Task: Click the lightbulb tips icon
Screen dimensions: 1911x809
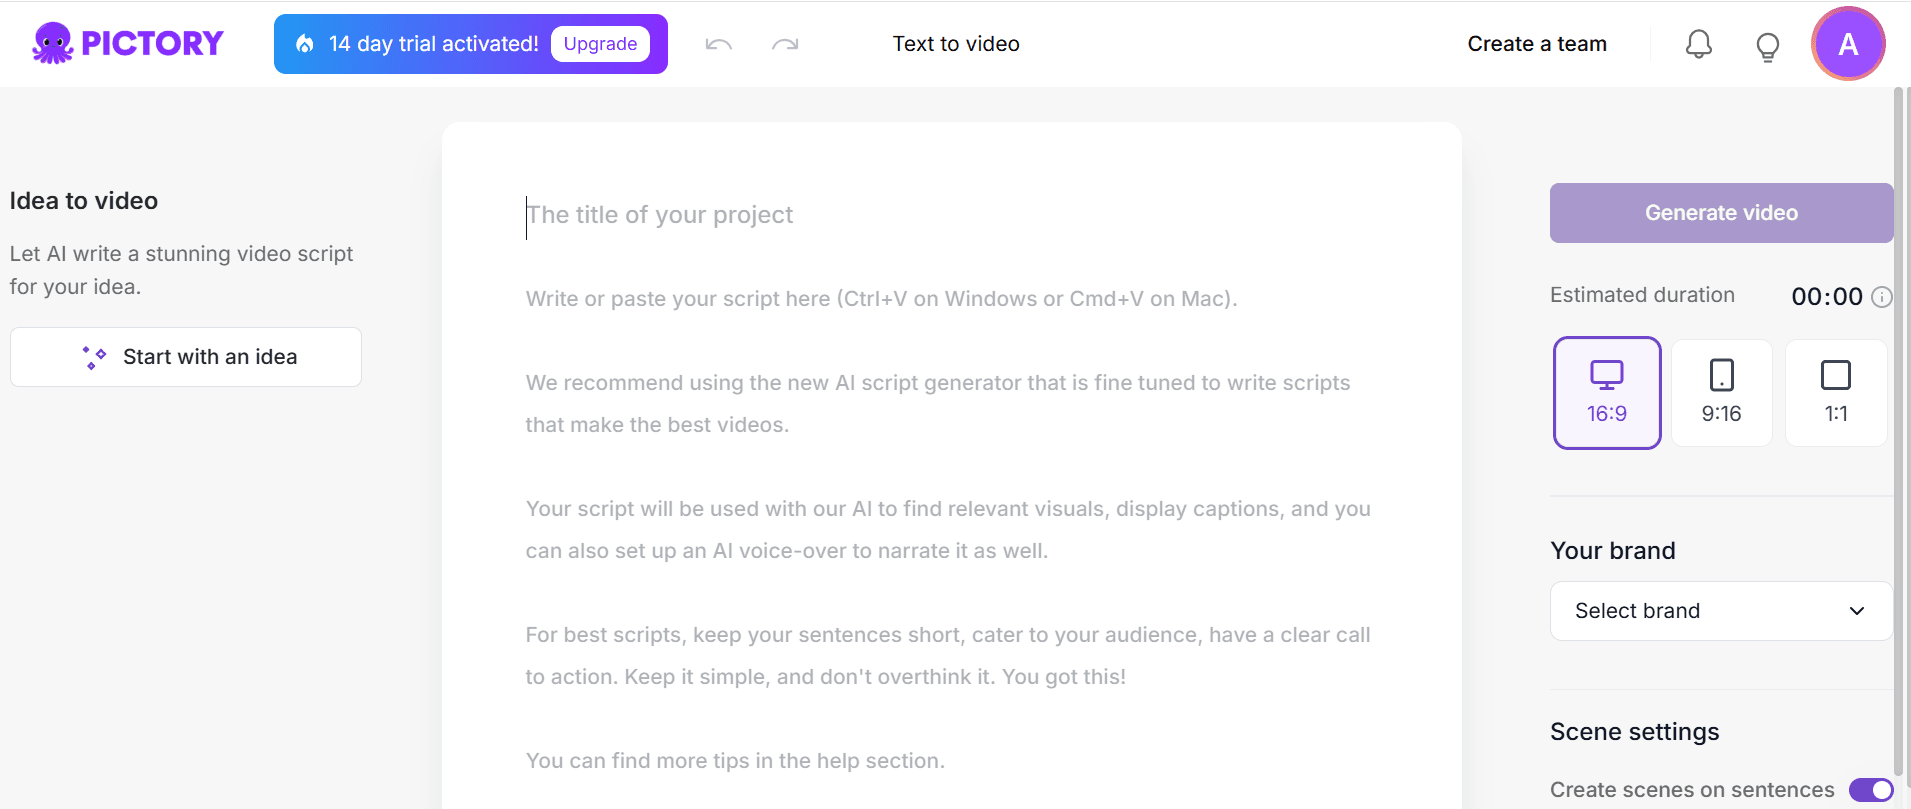Action: coord(1767,46)
